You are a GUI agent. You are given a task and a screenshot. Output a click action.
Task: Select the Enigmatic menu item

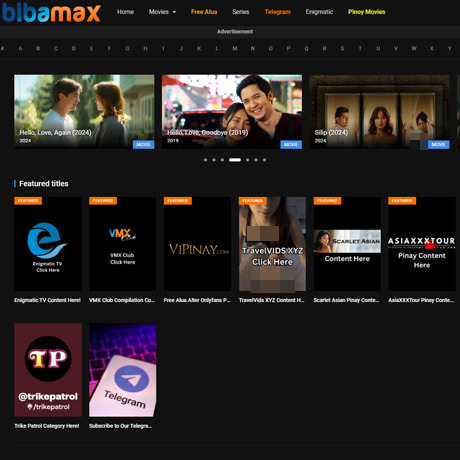click(x=319, y=12)
